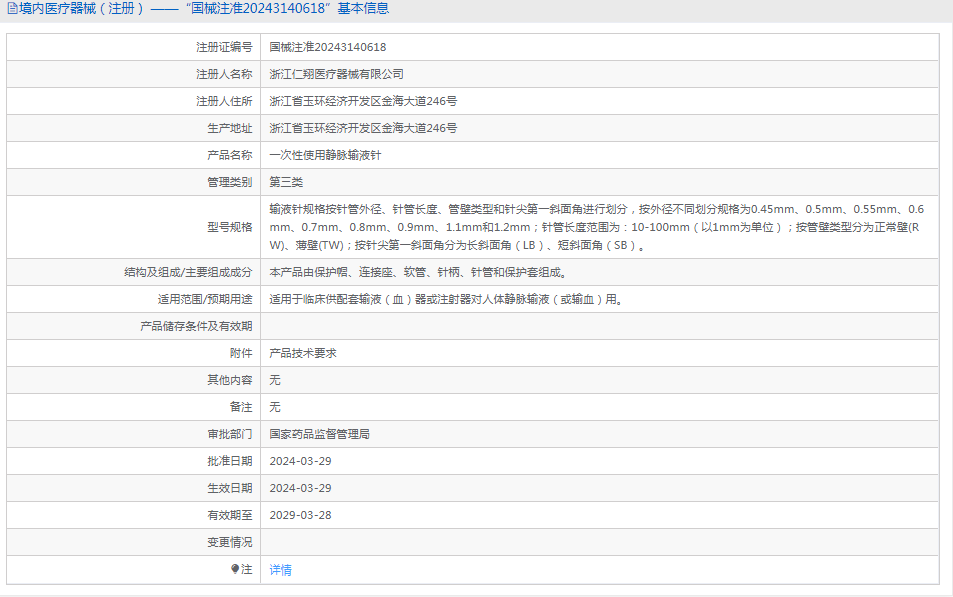Click the 产品储存条件及有效期 label
The height and width of the screenshot is (597, 953).
click(196, 326)
